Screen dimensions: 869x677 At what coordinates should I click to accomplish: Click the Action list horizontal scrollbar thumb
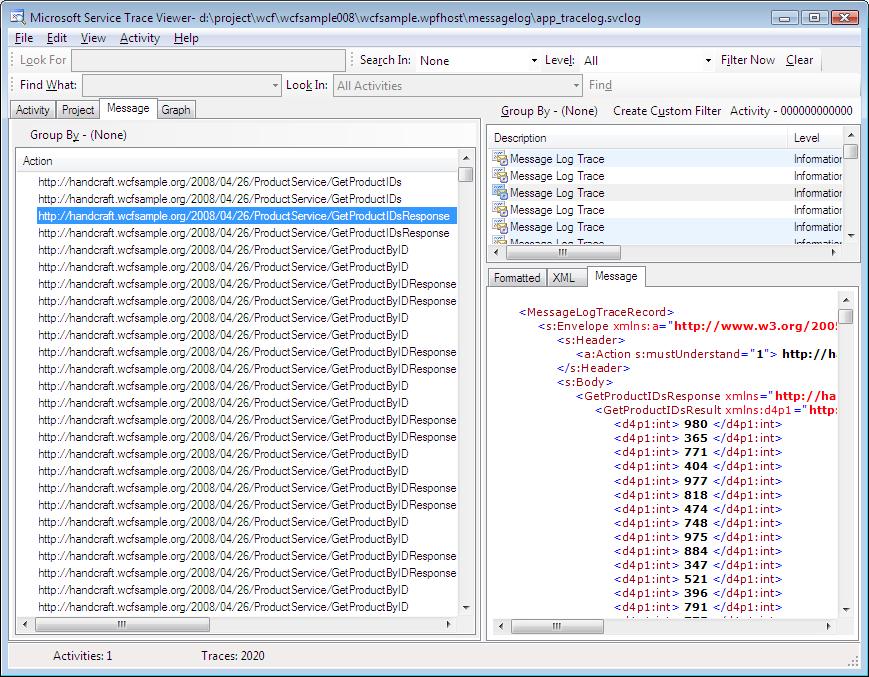(122, 624)
